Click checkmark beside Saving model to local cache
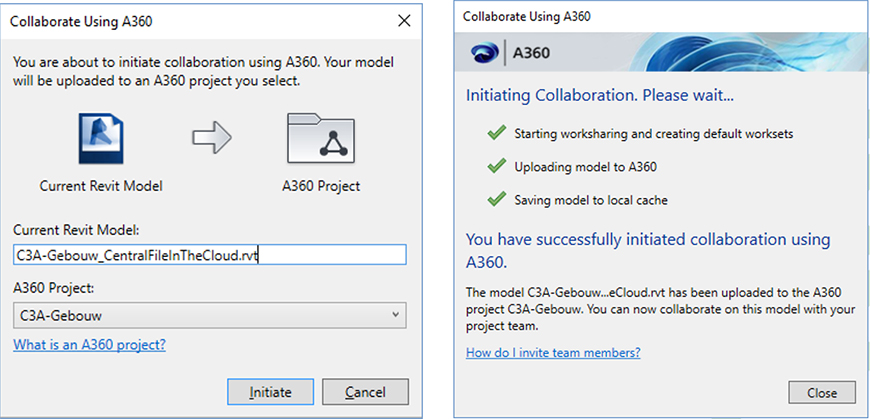This screenshot has height=419, width=870. pos(496,199)
